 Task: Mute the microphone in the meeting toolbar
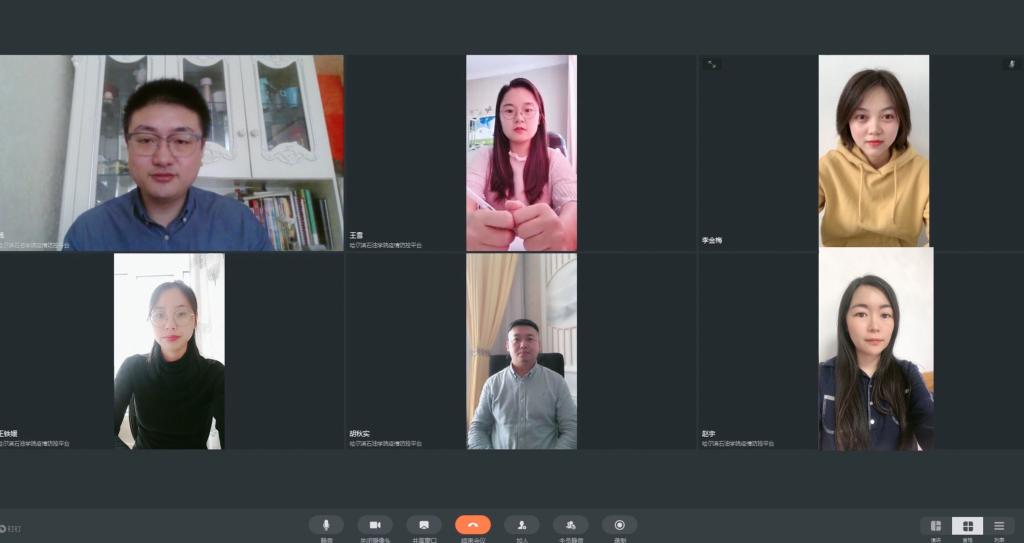click(x=326, y=525)
